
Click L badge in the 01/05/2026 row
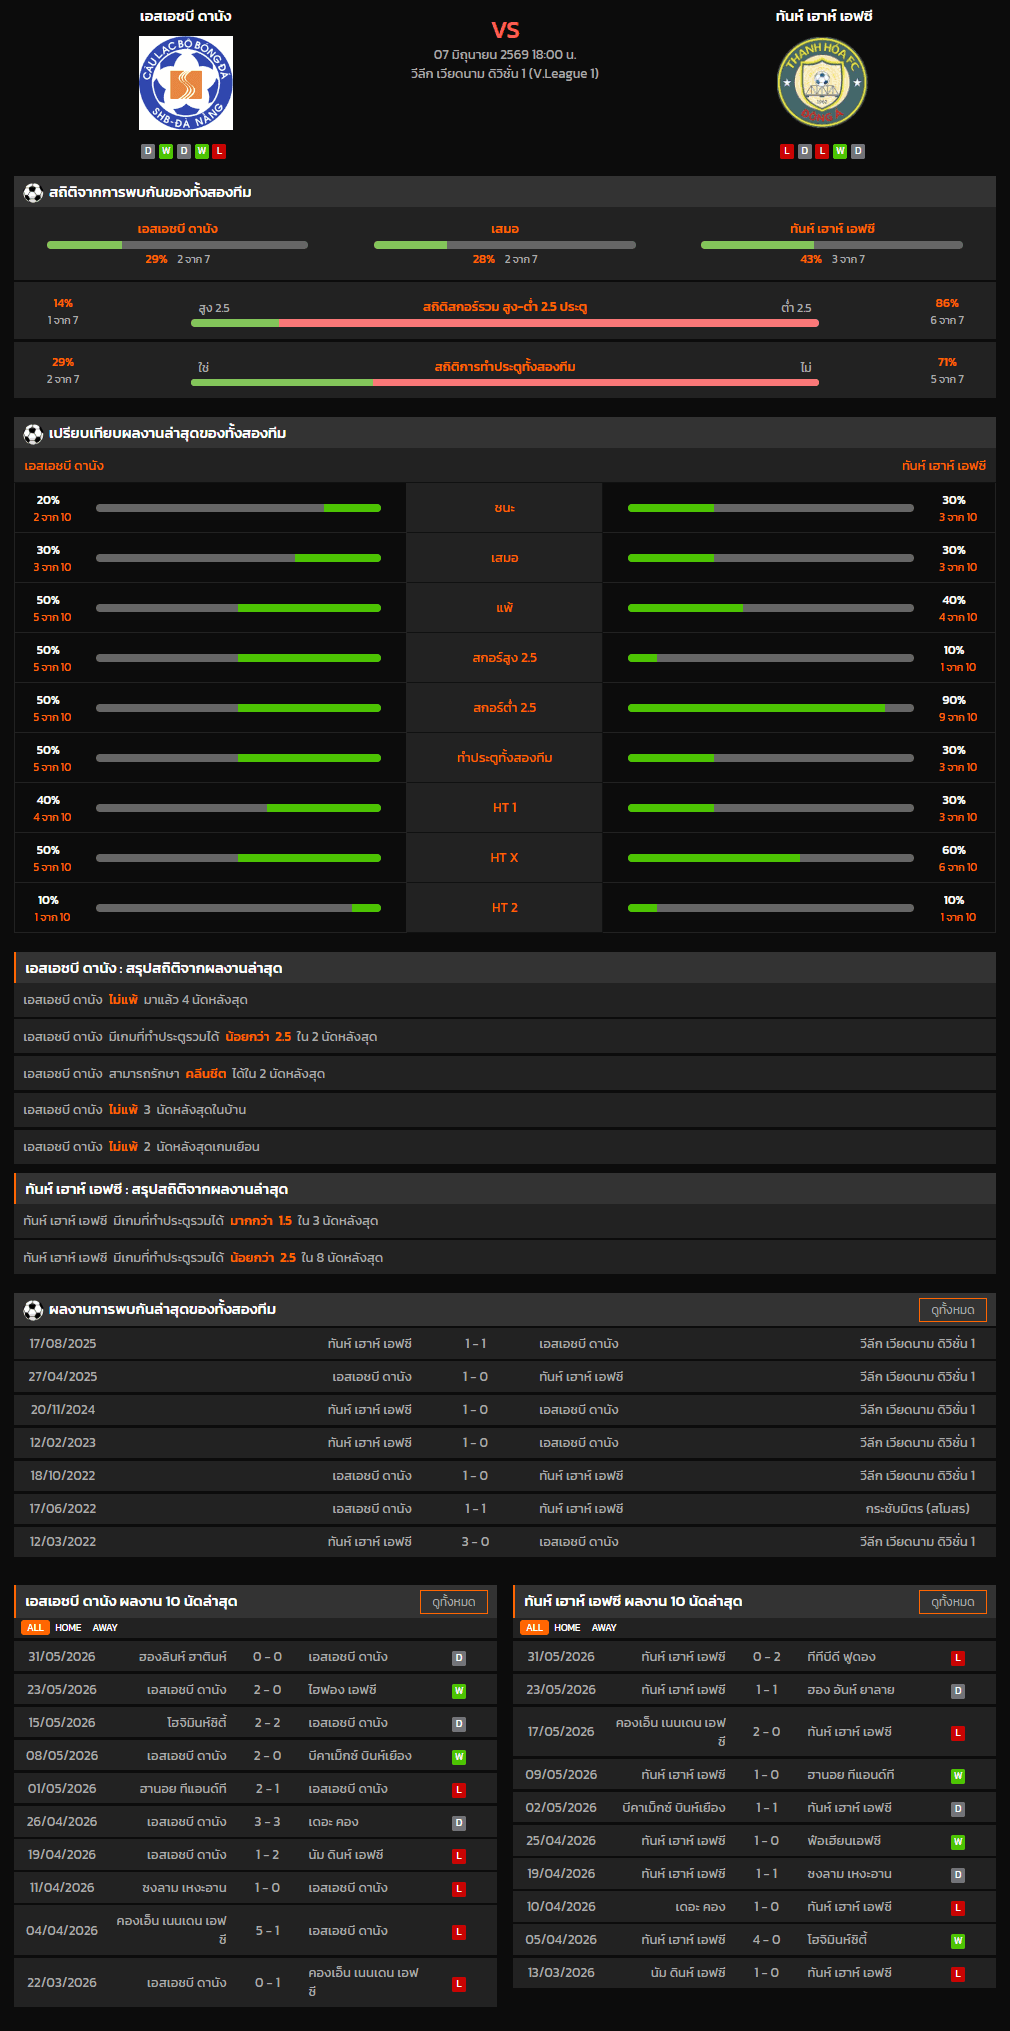(x=459, y=1790)
